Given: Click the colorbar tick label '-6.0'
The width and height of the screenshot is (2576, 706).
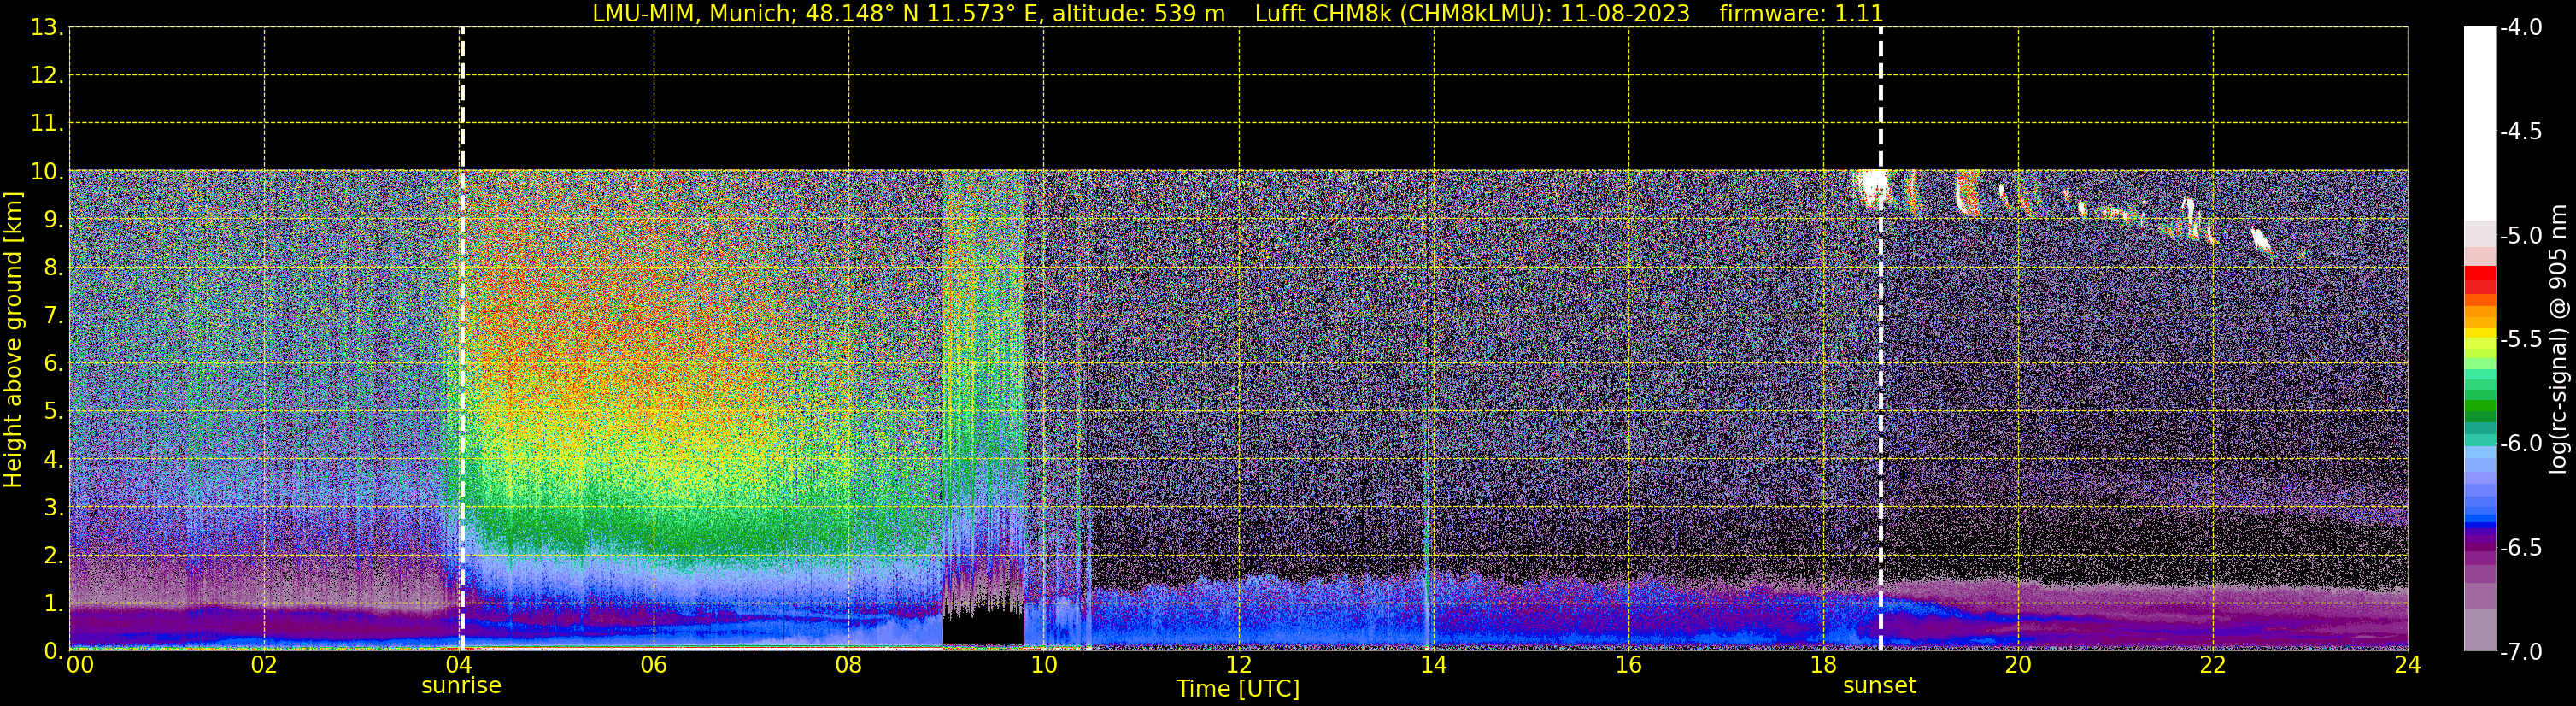Looking at the screenshot, I should (x=2520, y=444).
